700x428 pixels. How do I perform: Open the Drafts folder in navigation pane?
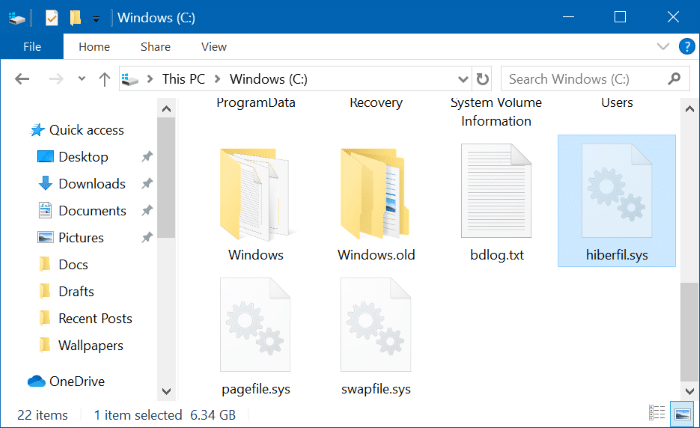pyautogui.click(x=76, y=291)
